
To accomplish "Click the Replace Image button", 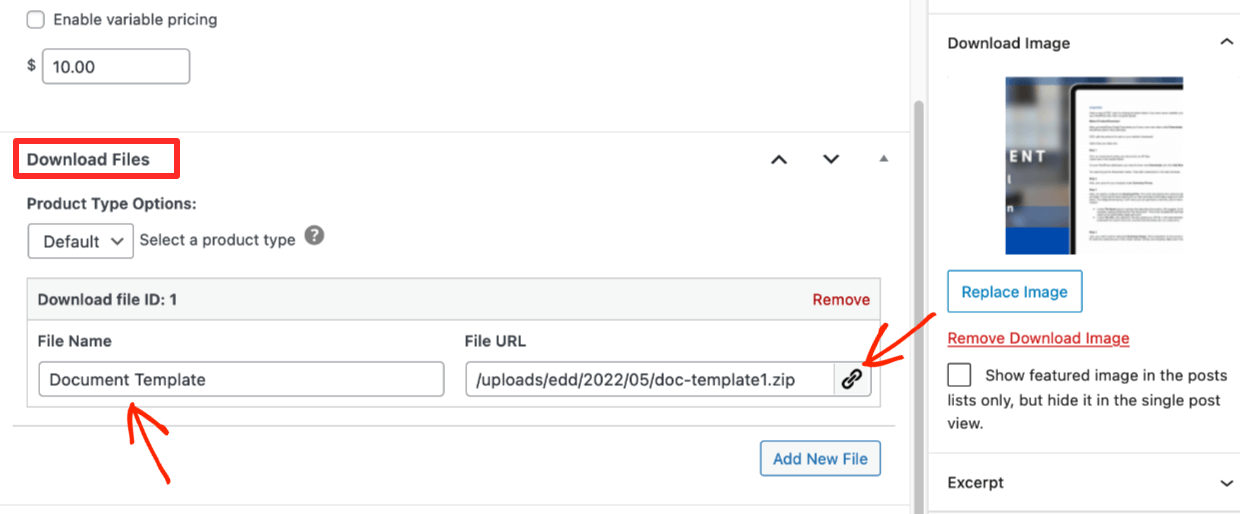I will 1014,292.
